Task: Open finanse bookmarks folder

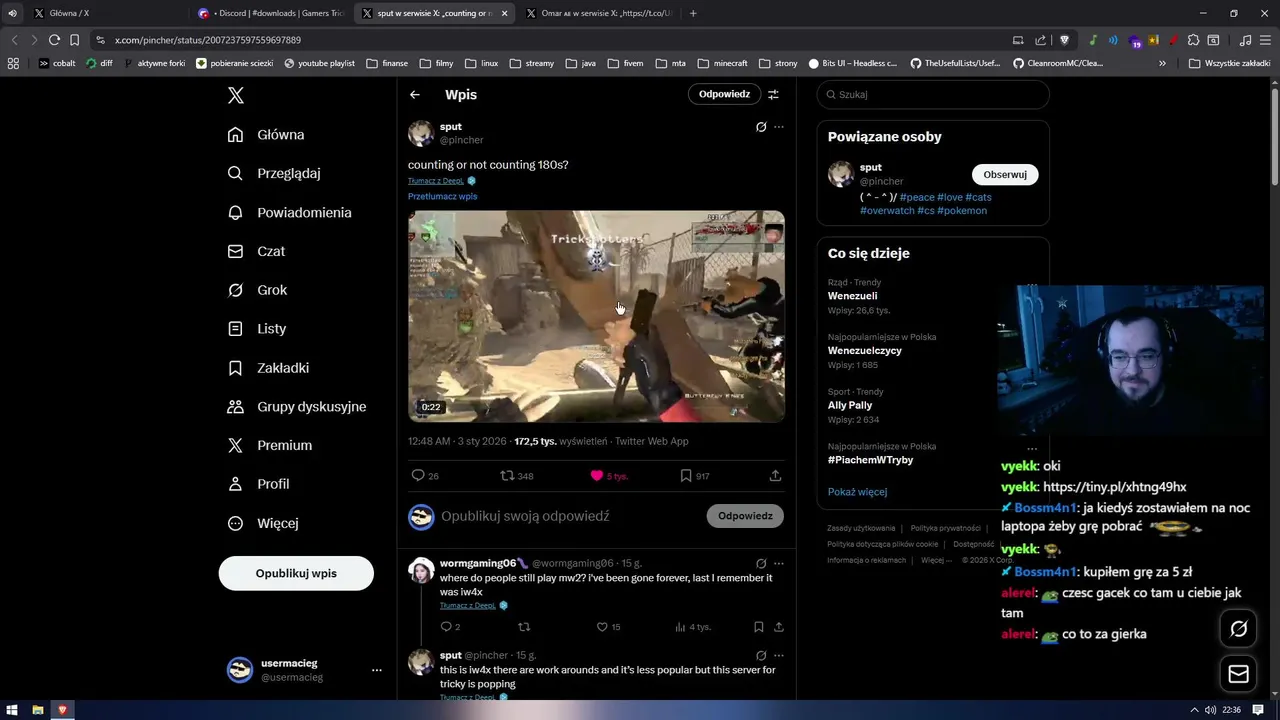Action: point(387,63)
